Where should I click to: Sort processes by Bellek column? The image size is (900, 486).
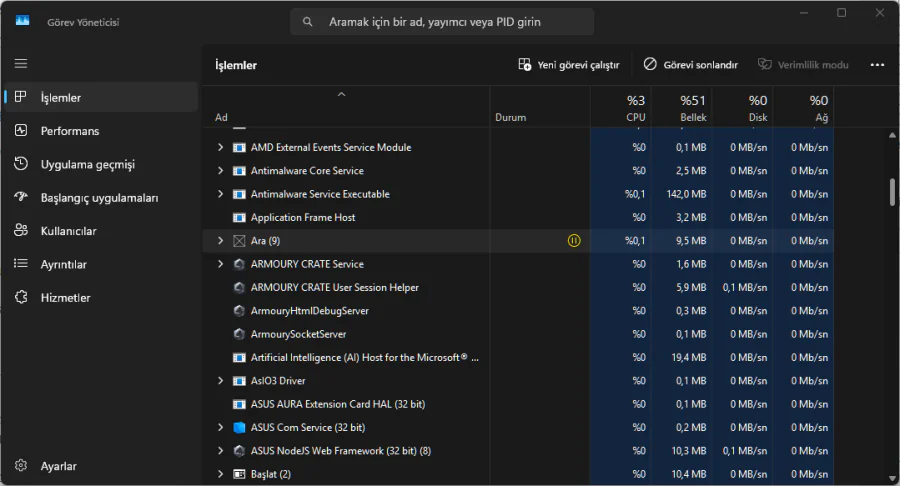coord(682,107)
